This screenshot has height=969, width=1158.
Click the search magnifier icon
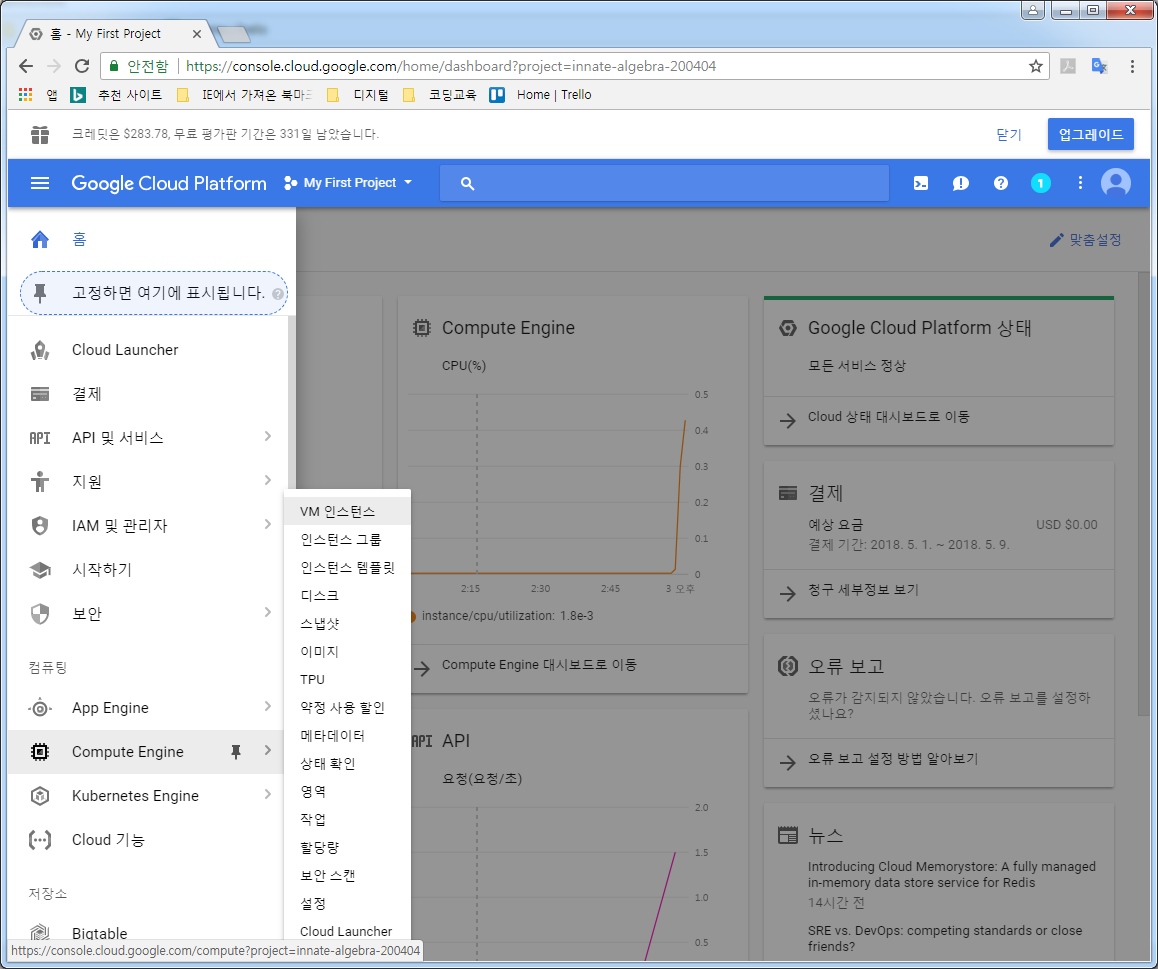click(467, 183)
